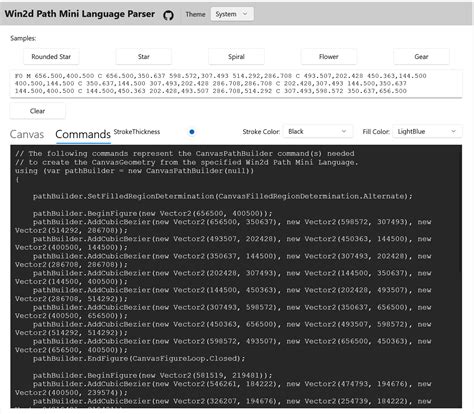Open the Fill Color LightBlue dropdown
This screenshot has height=414, width=474.
427,131
